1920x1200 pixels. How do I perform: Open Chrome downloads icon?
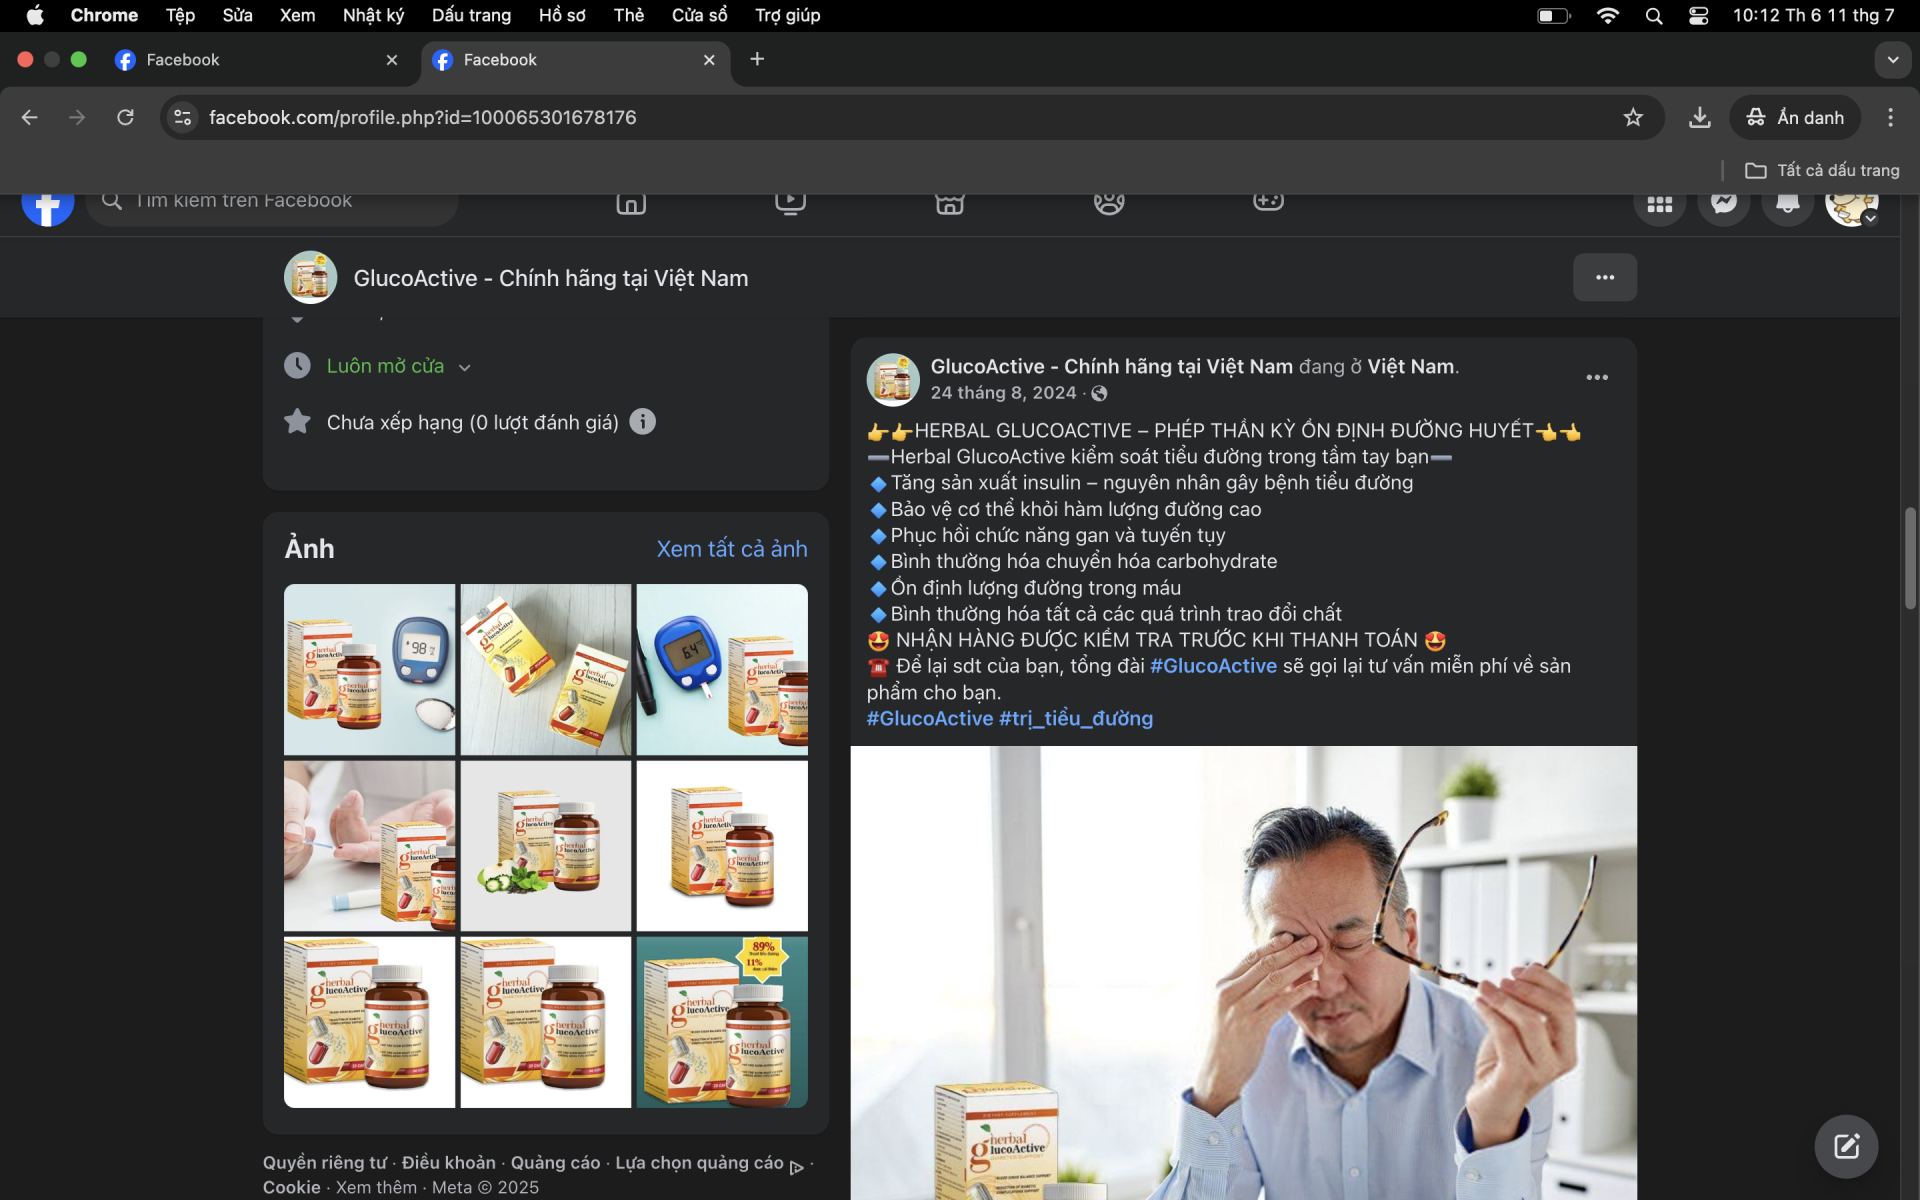pos(1699,118)
